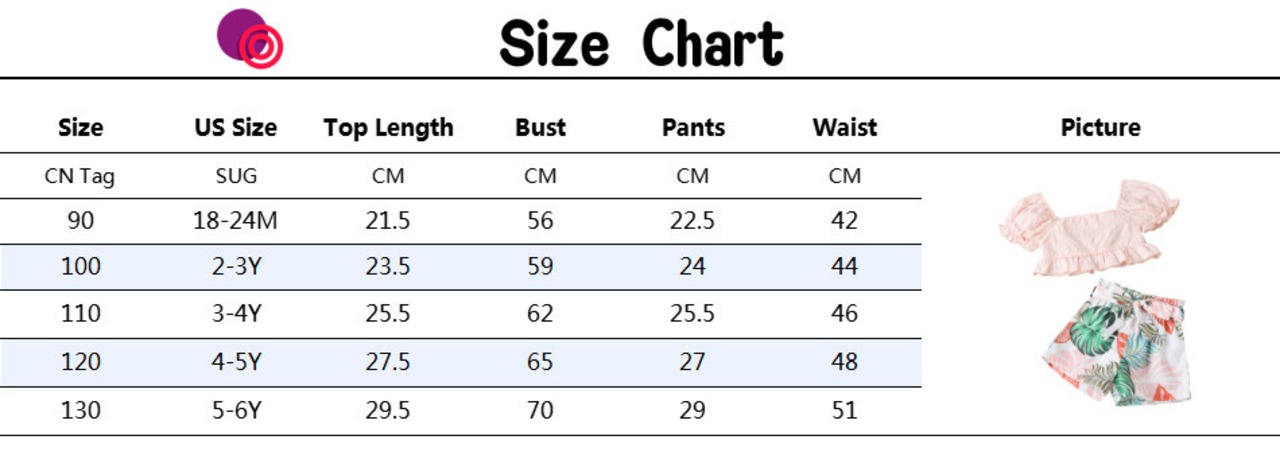
Task: Click the SUG label under US Size
Action: point(236,177)
